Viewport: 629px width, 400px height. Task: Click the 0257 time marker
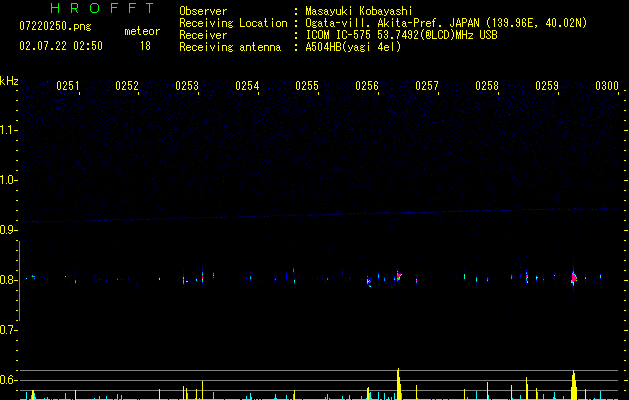(427, 86)
